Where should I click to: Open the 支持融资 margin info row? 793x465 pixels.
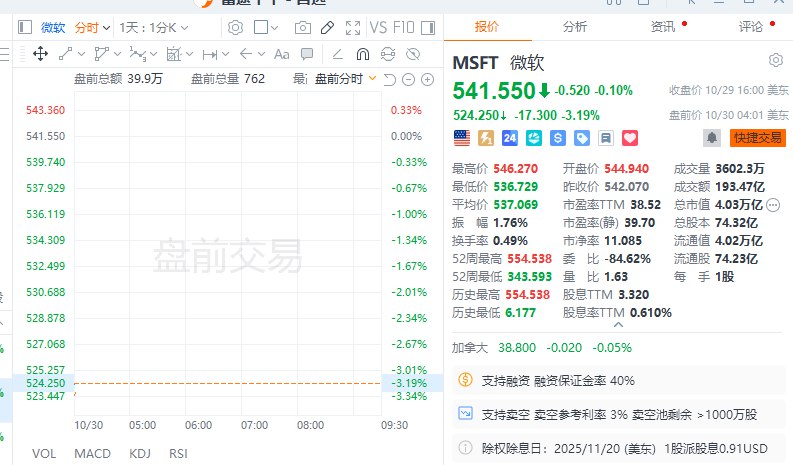tap(619, 381)
